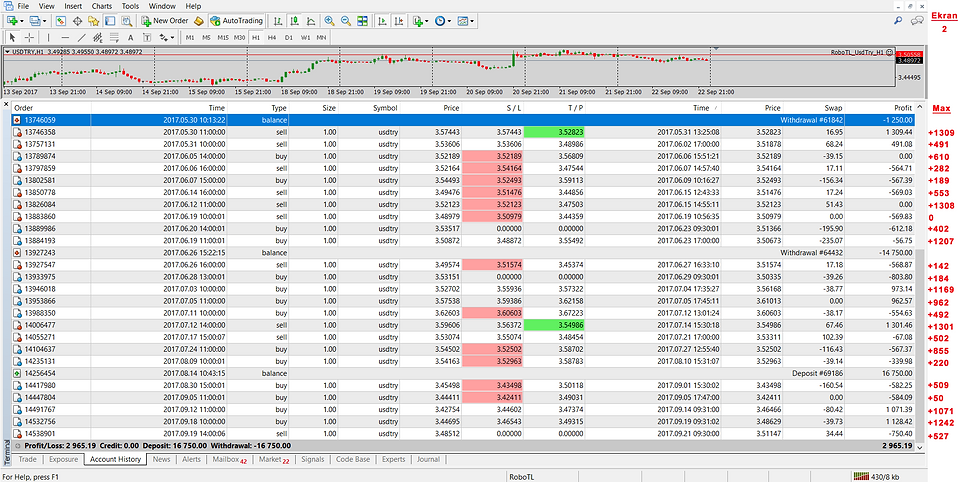
Task: Open the Mailbox tab
Action: click(x=230, y=459)
